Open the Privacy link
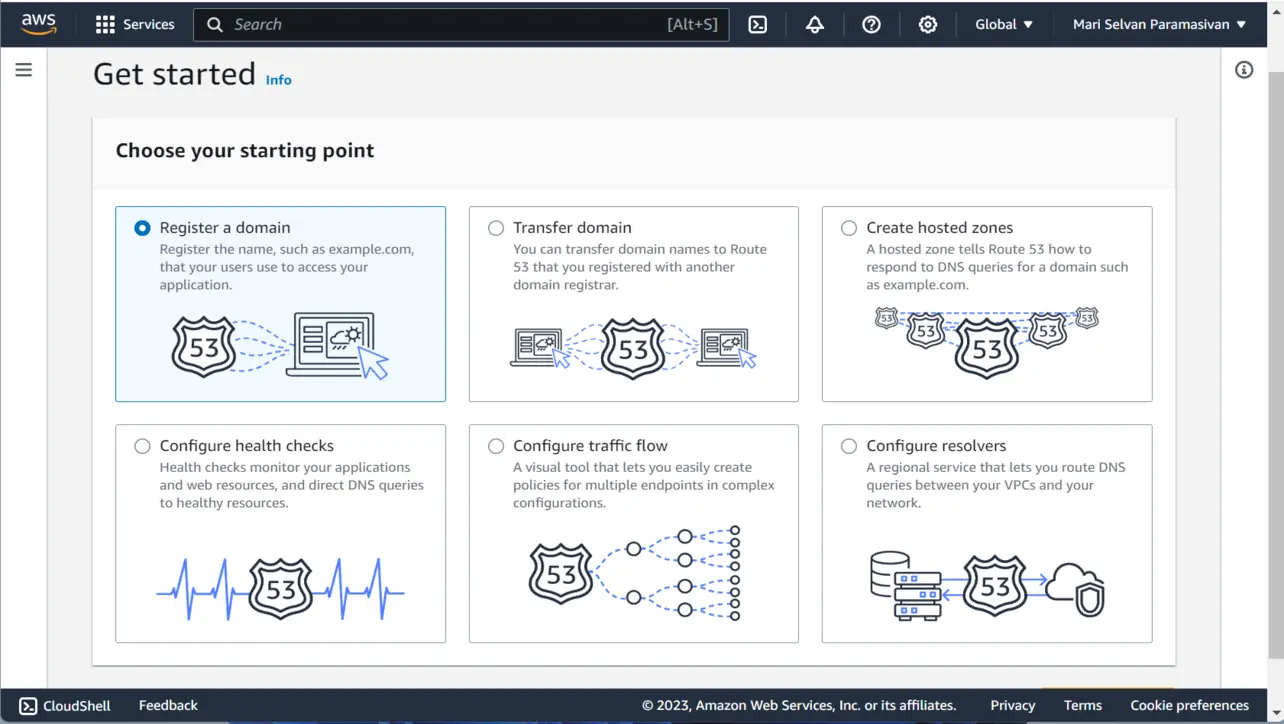This screenshot has height=724, width=1284. point(1013,705)
